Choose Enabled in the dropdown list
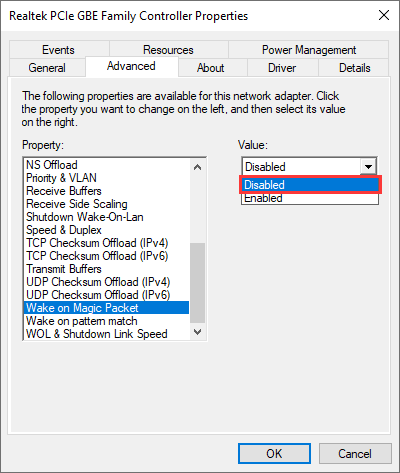400x473 pixels. point(310,198)
